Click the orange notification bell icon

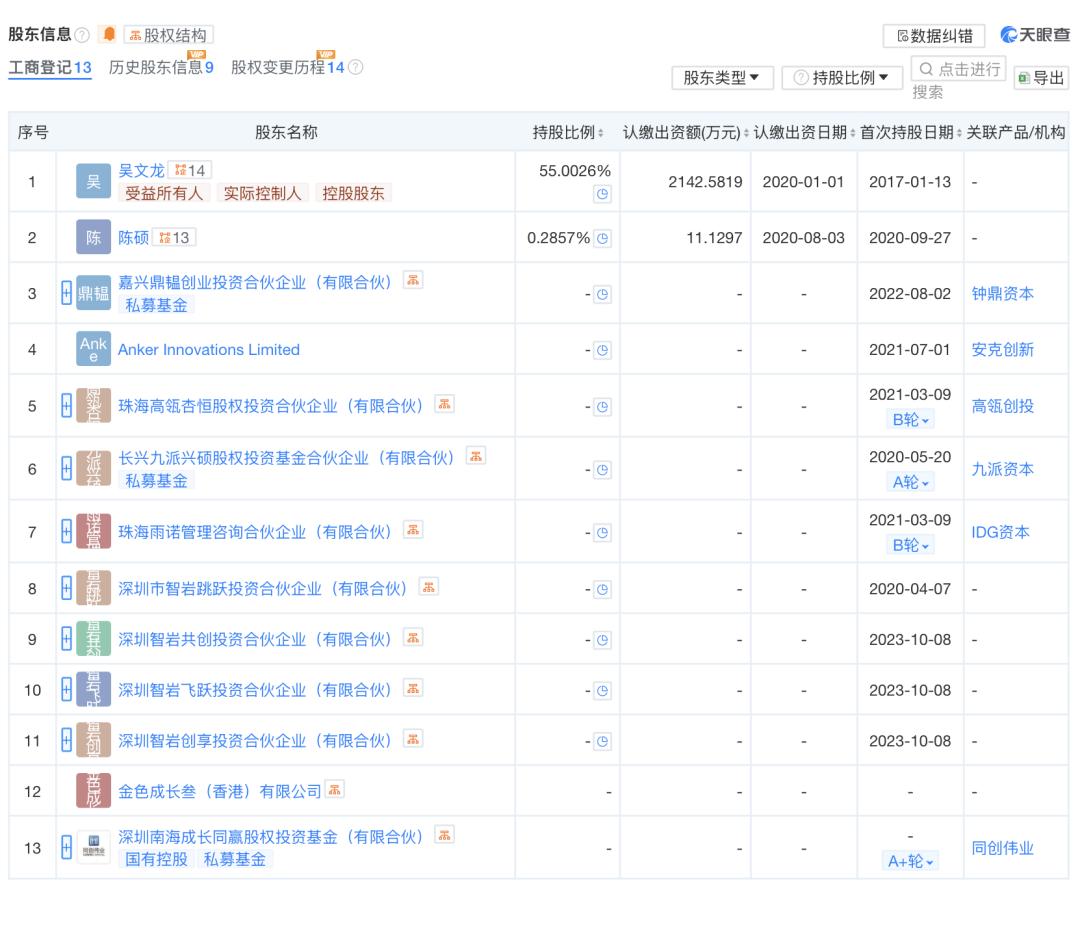[x=108, y=35]
